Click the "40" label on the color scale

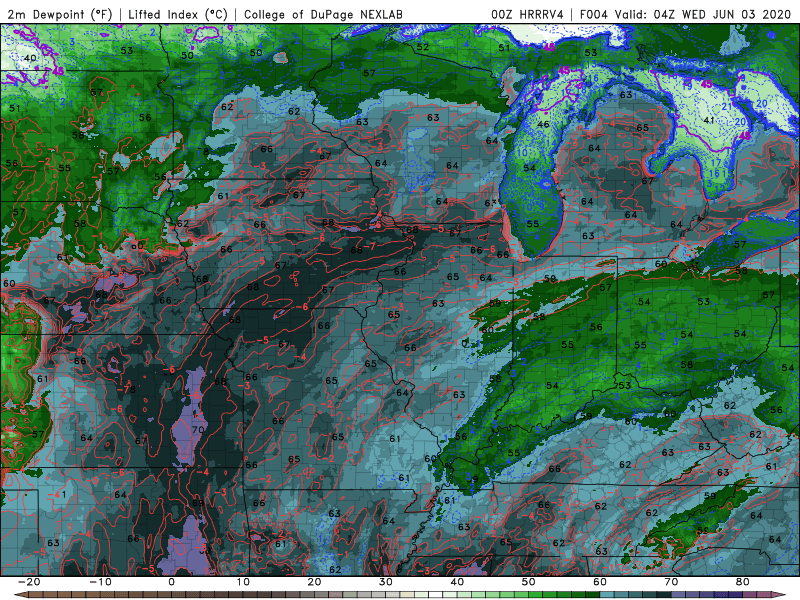457,582
